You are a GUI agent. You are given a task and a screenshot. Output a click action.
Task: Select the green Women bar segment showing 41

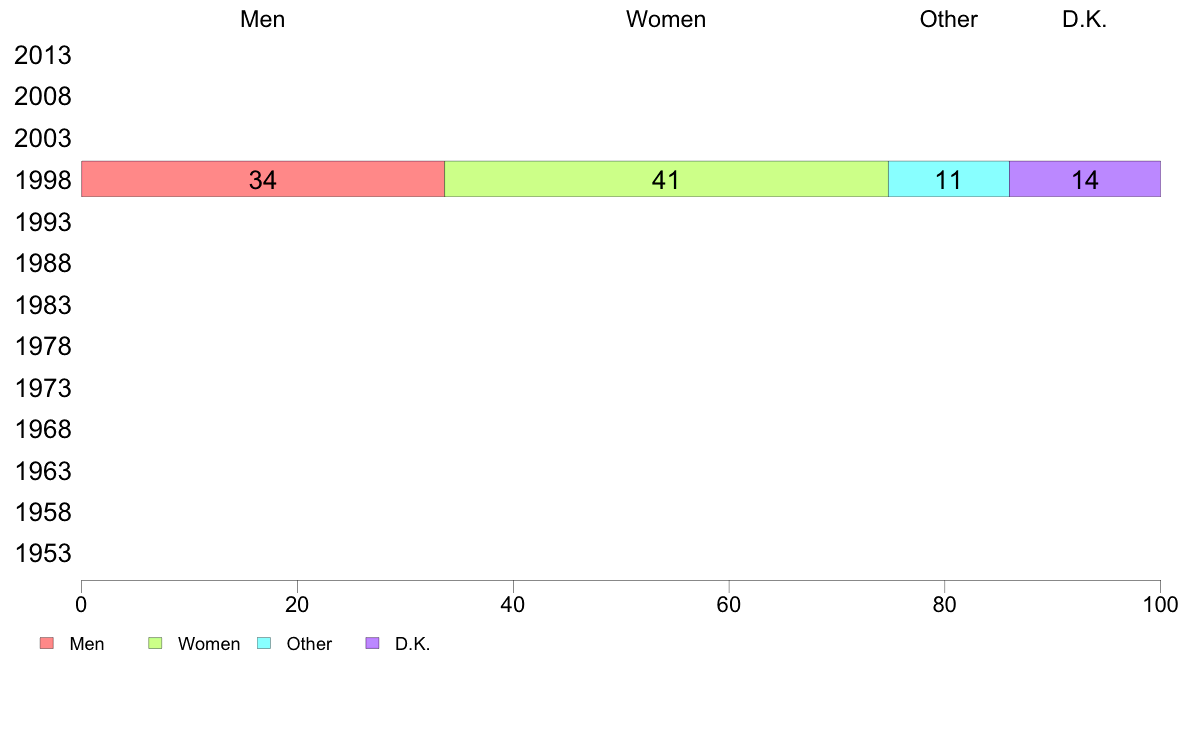pos(666,179)
